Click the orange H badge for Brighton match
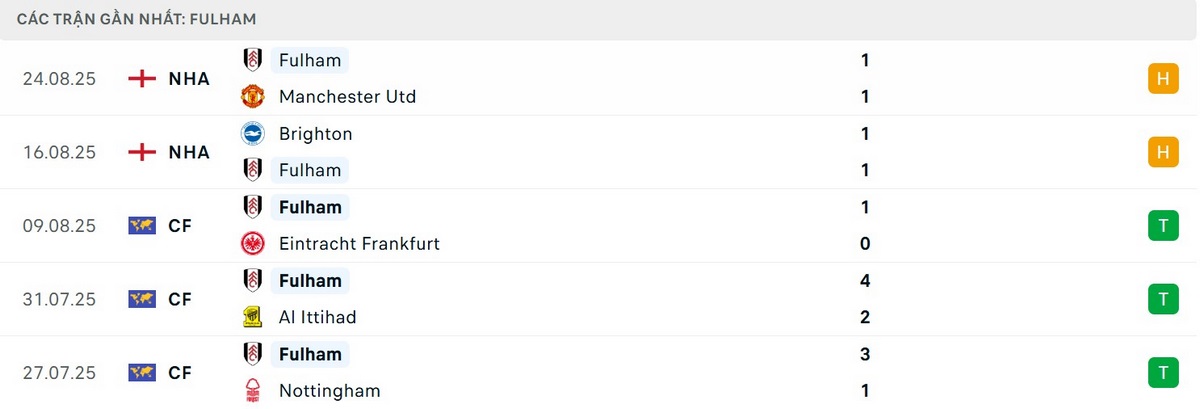The height and width of the screenshot is (409, 1200). point(1163,152)
